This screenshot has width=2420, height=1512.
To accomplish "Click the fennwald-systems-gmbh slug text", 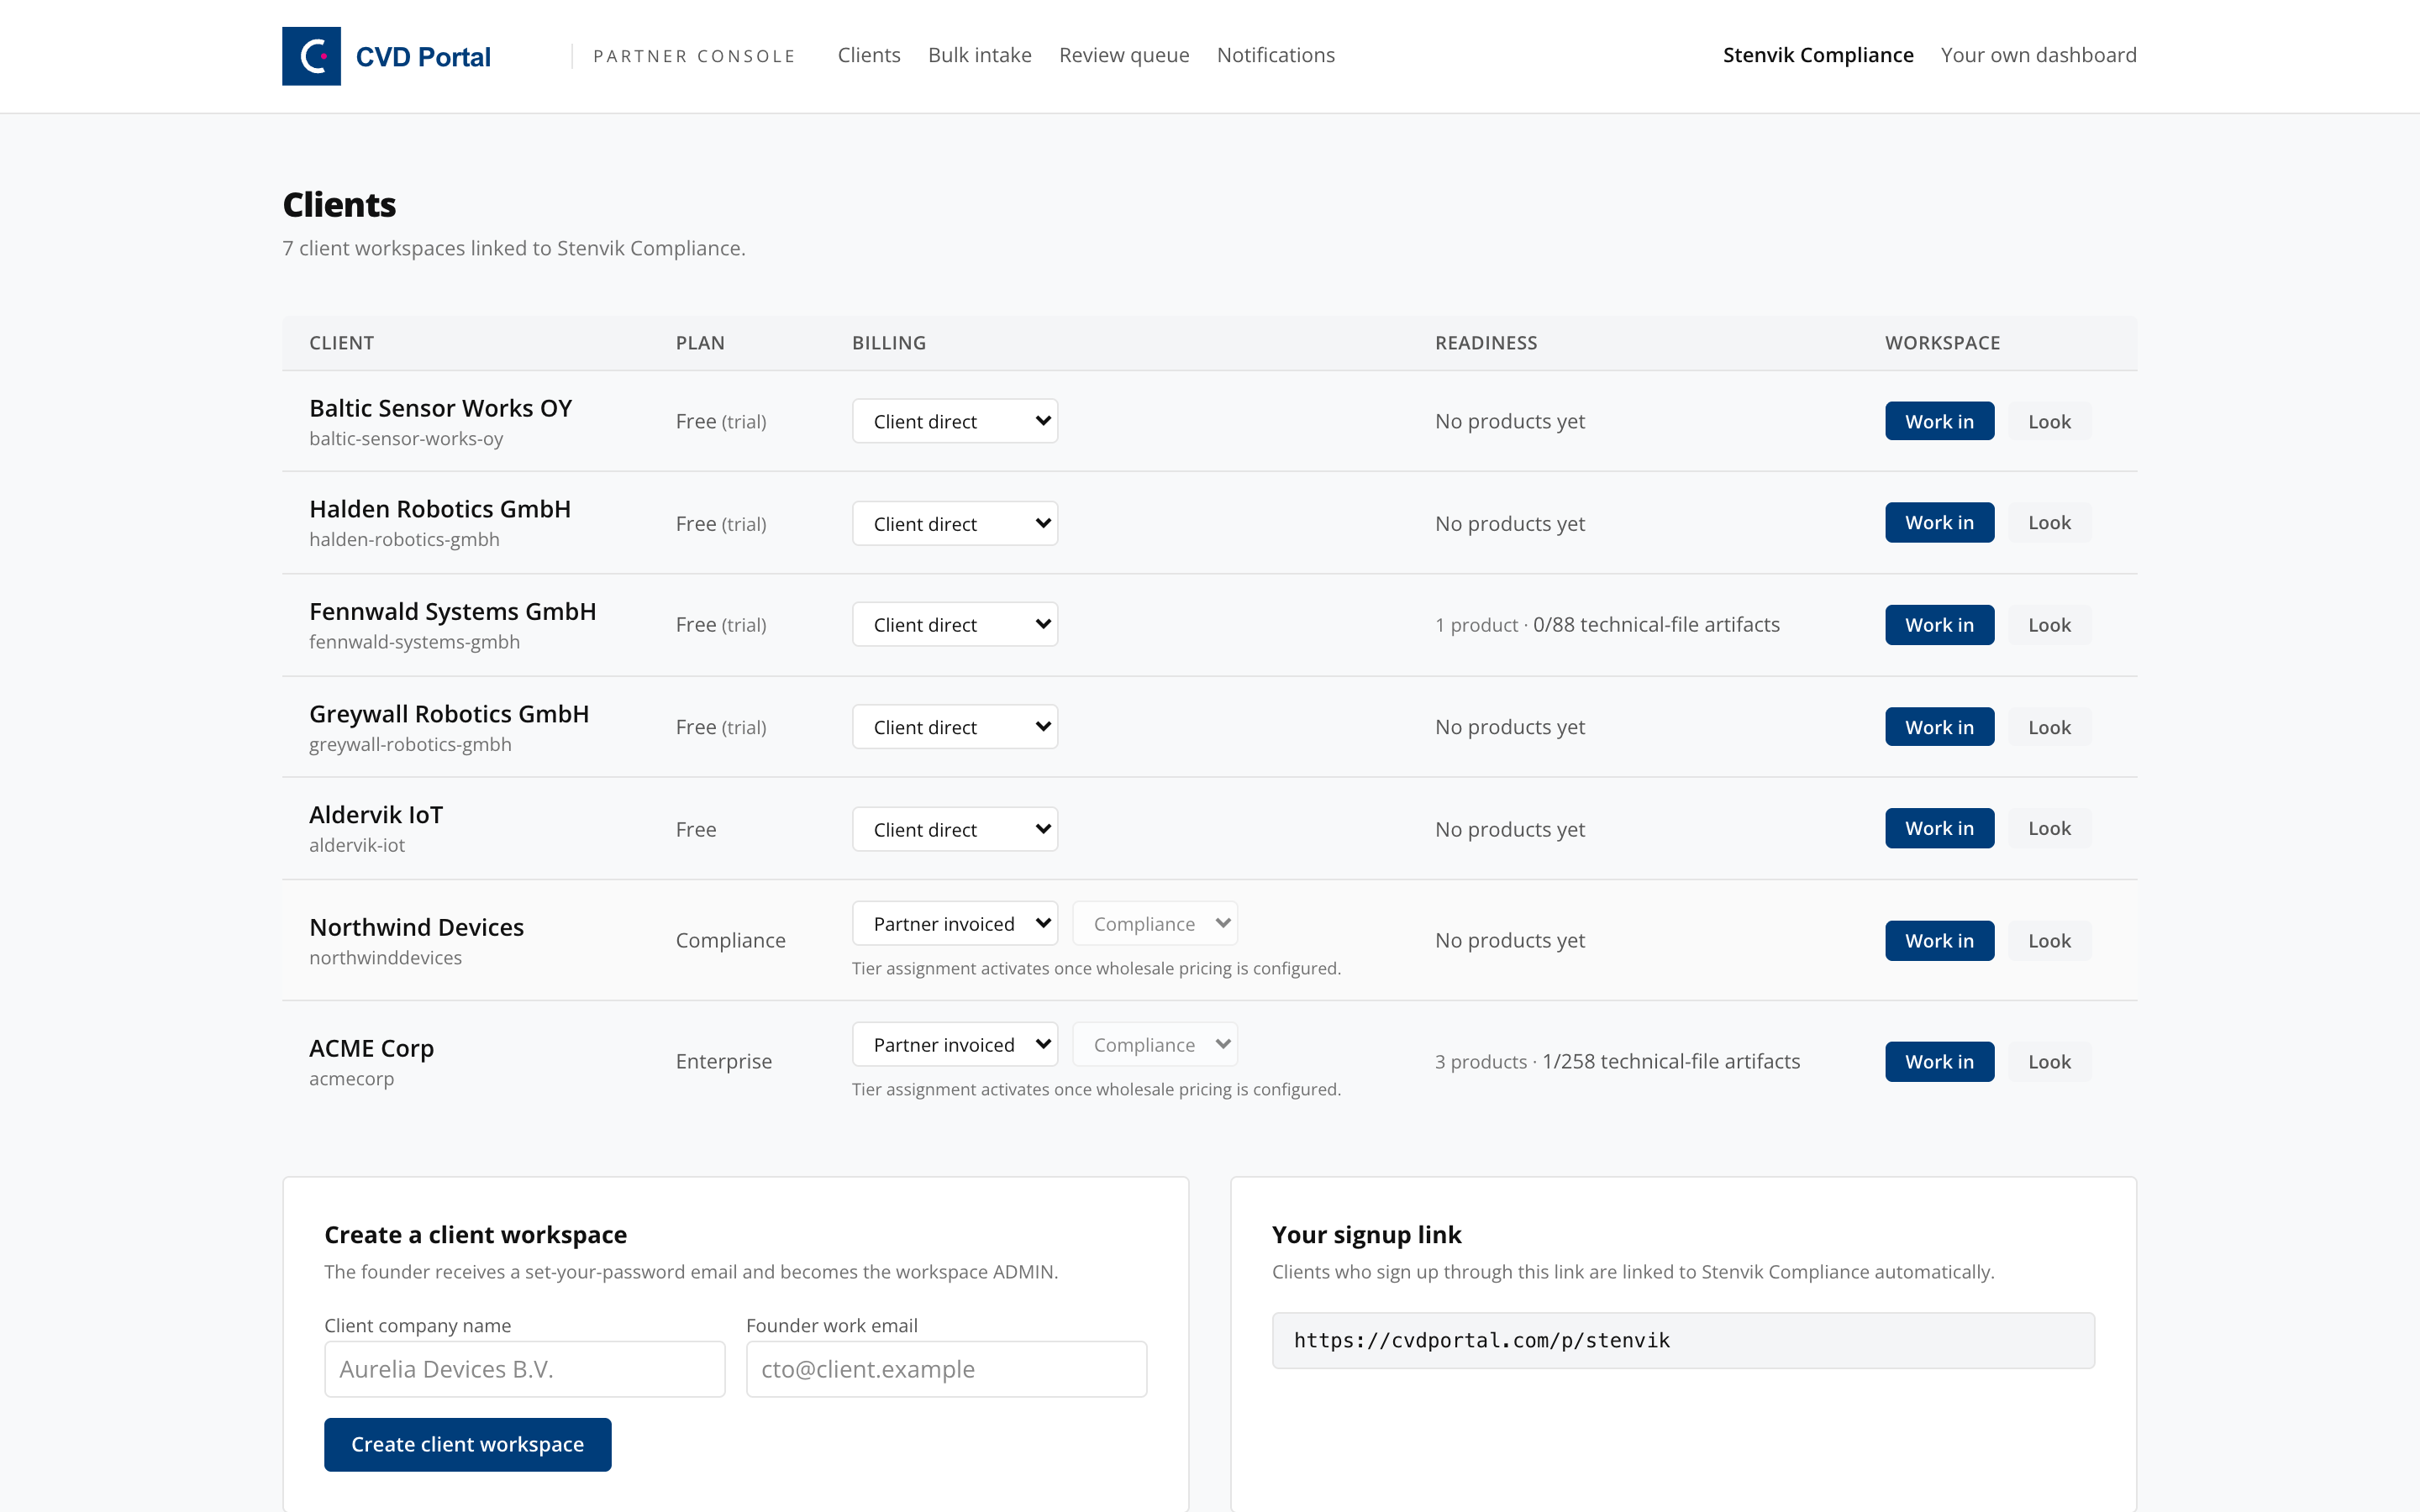I will [414, 641].
